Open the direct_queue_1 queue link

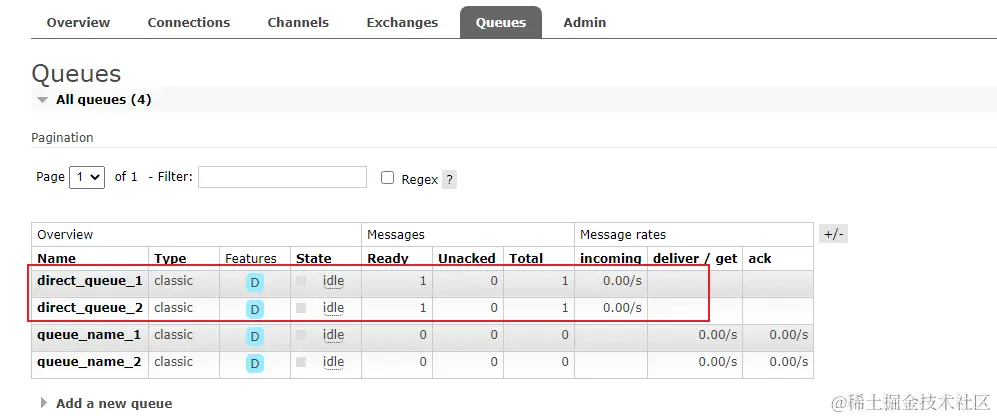(89, 281)
